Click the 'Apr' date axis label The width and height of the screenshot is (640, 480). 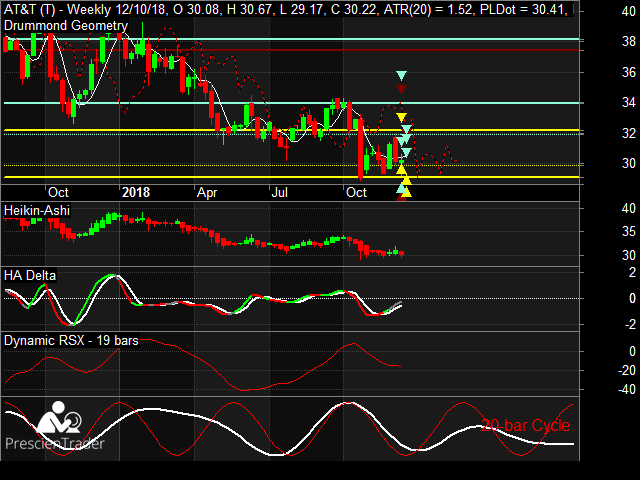pos(207,193)
